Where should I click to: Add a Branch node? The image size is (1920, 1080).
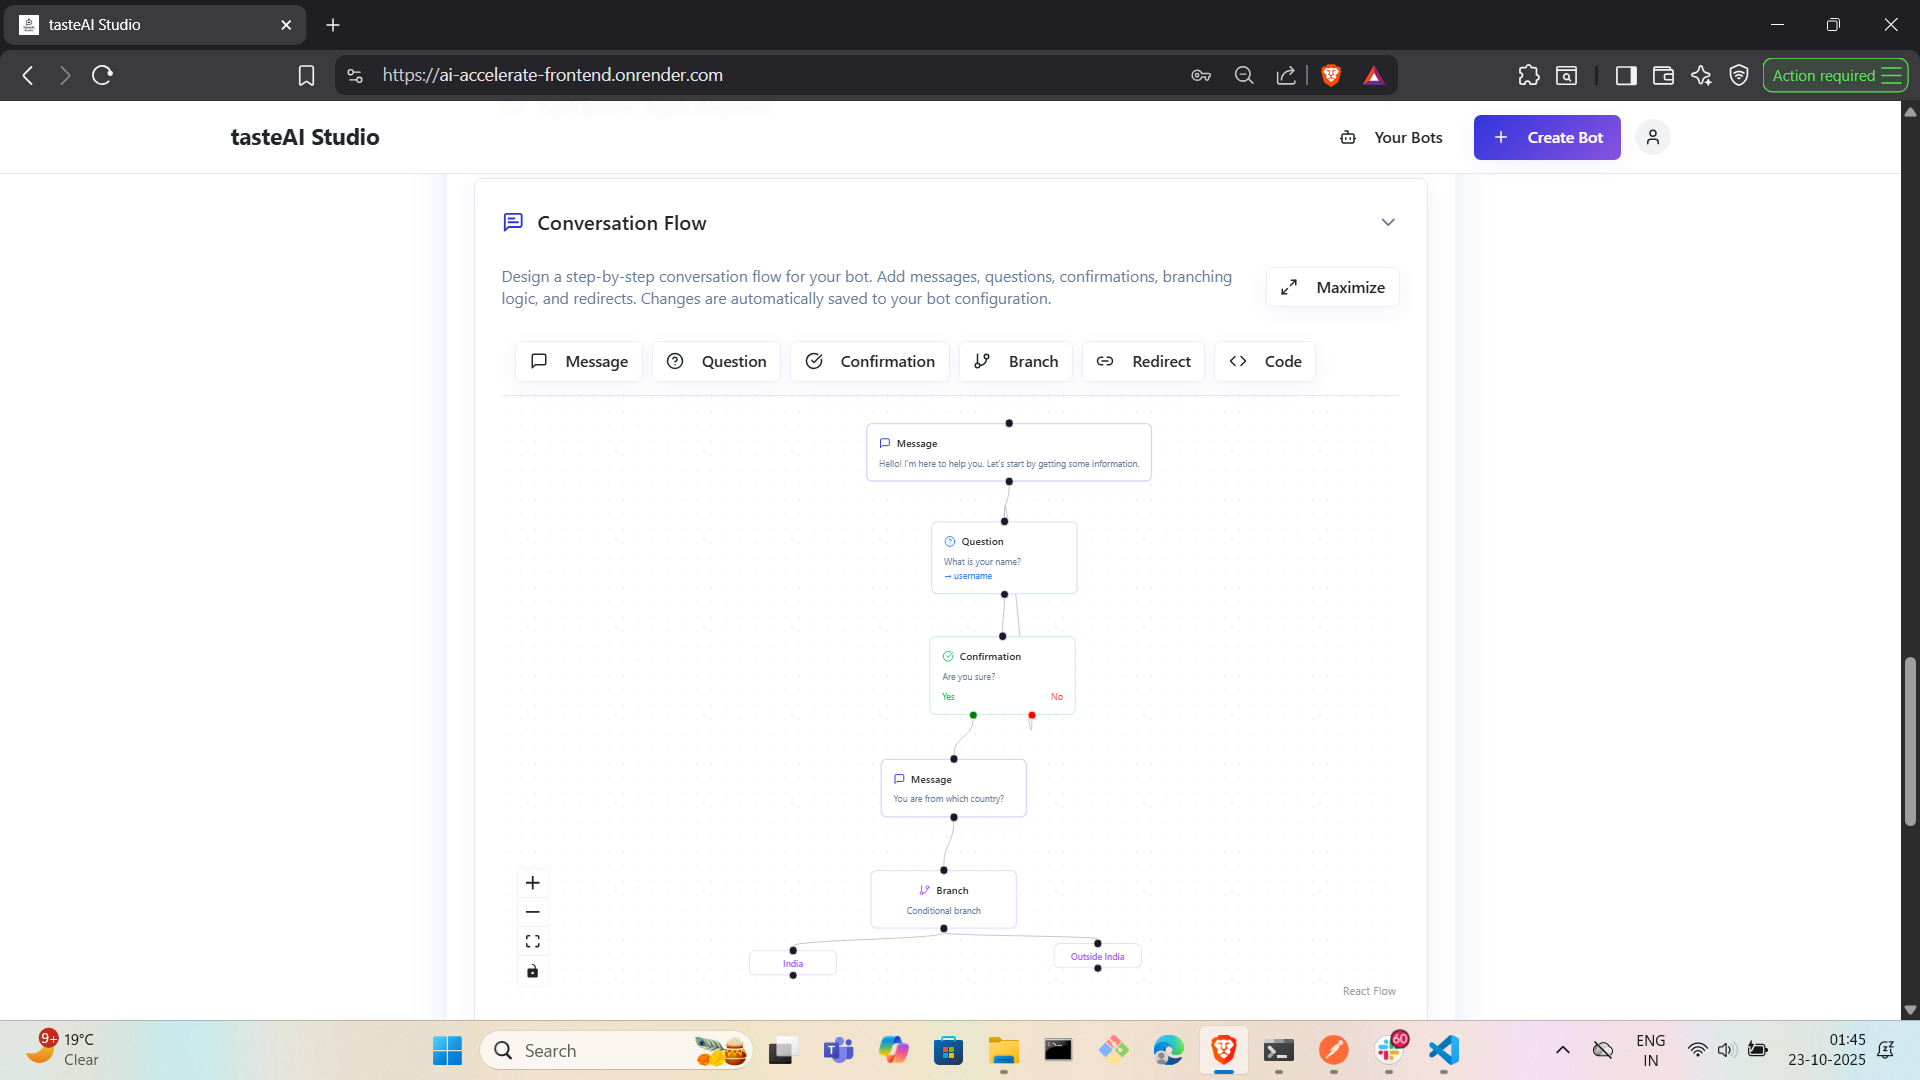coord(1016,361)
